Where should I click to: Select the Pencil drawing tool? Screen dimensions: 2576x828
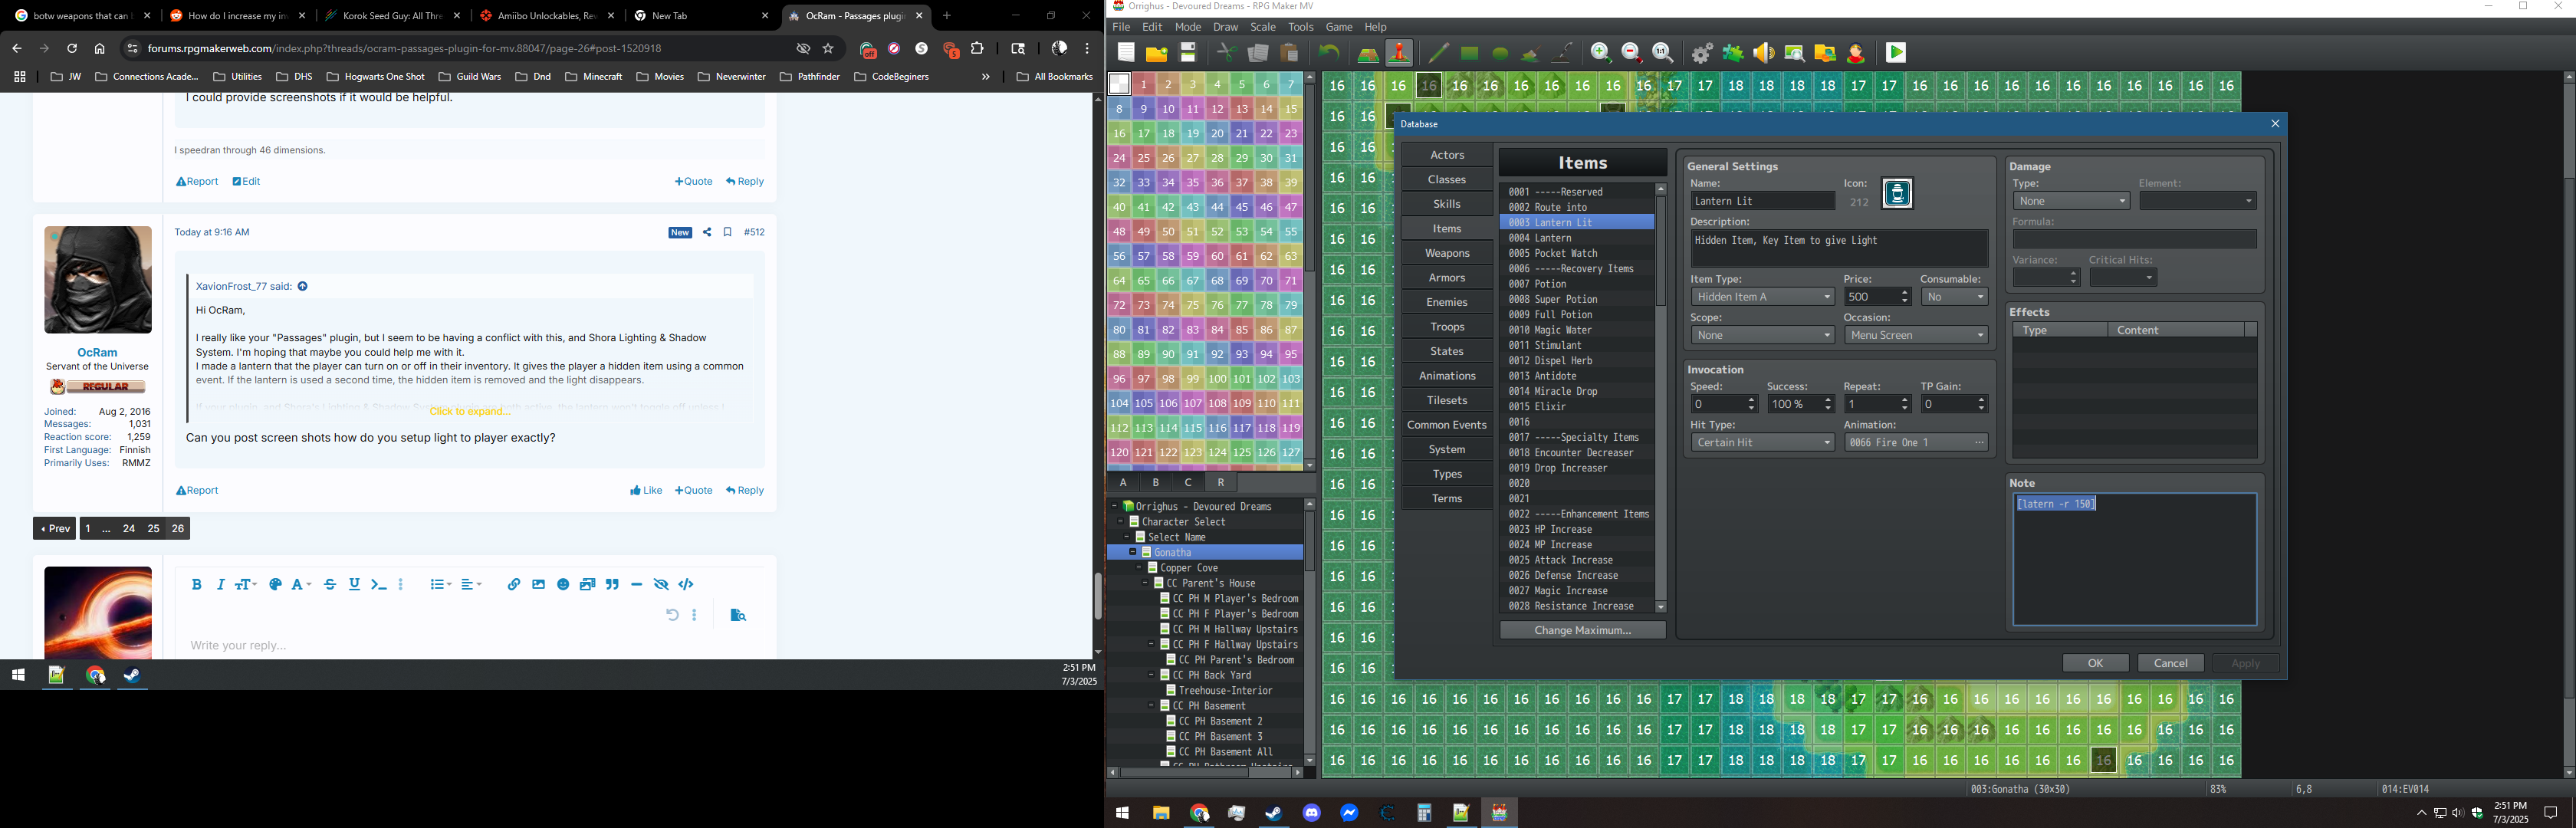coord(1438,53)
